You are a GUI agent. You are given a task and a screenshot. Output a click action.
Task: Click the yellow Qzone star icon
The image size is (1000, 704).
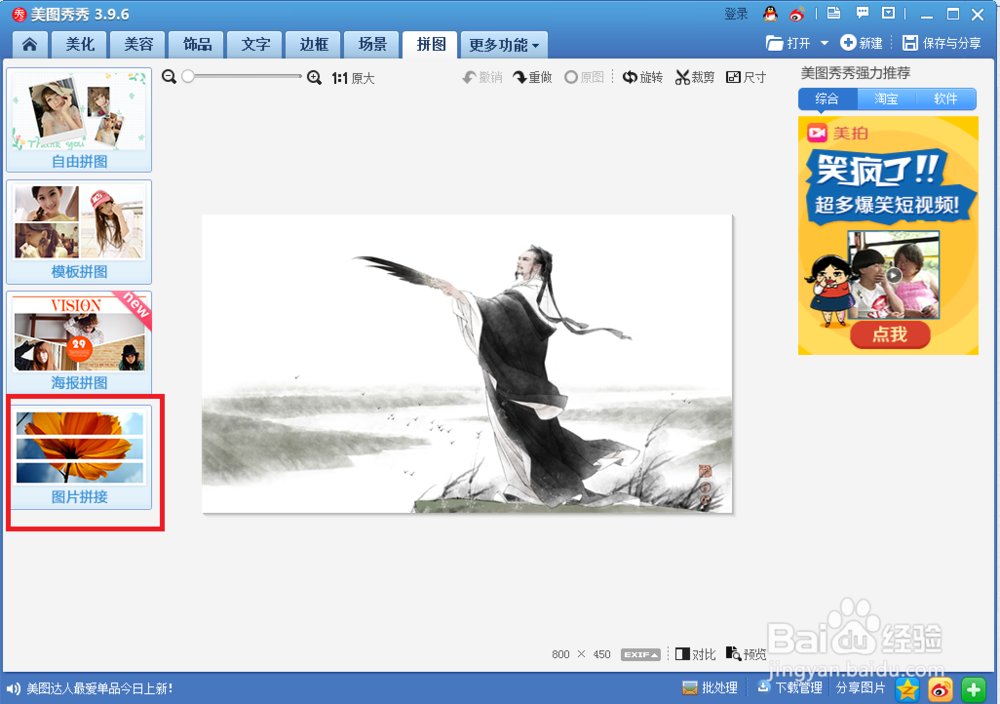pos(907,689)
